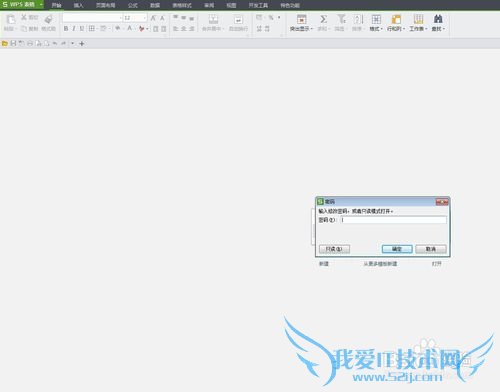The image size is (500, 392).
Task: Click the 确定 OK button in dialog
Action: pyautogui.click(x=397, y=249)
